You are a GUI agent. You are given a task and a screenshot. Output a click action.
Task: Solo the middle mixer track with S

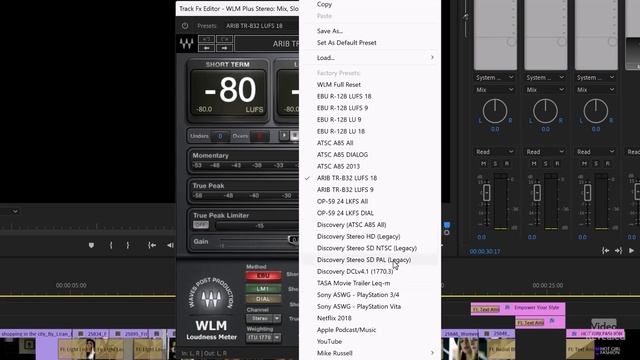tap(546, 163)
